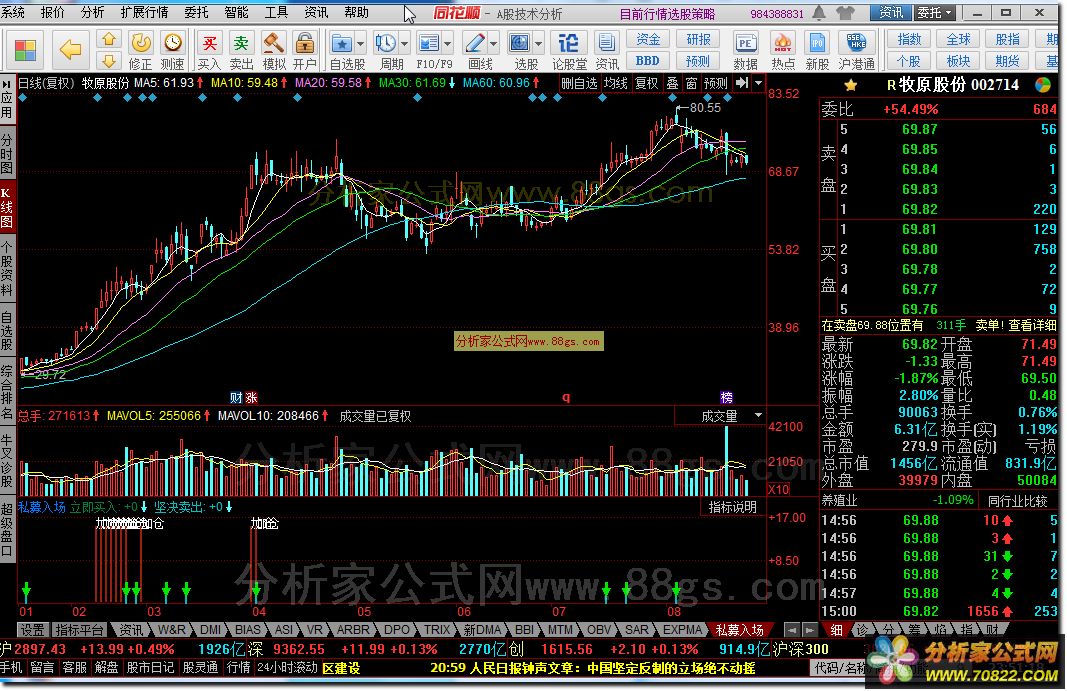The height and width of the screenshot is (691, 1067).
Task: Toggle 窗 multi-window mode
Action: click(691, 83)
